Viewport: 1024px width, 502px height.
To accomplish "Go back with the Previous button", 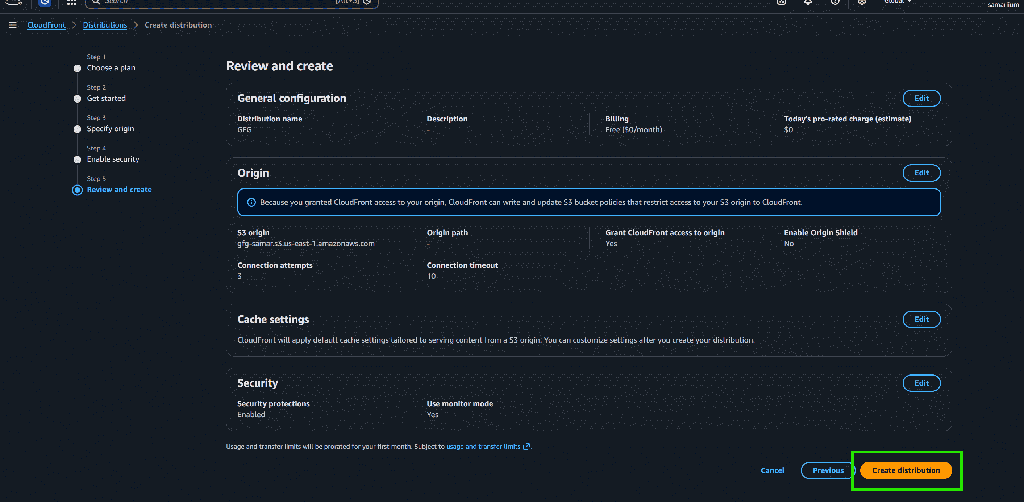I will tap(828, 471).
